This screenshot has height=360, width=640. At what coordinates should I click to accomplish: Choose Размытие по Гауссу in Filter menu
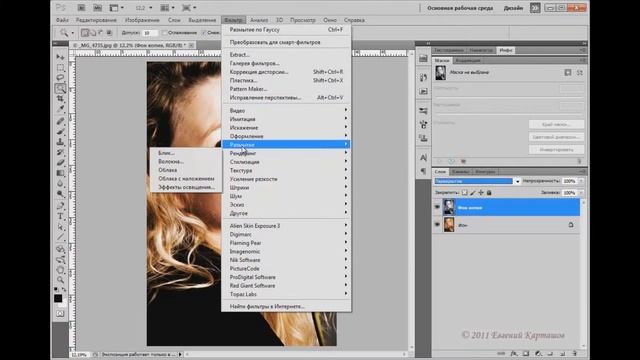[286, 30]
